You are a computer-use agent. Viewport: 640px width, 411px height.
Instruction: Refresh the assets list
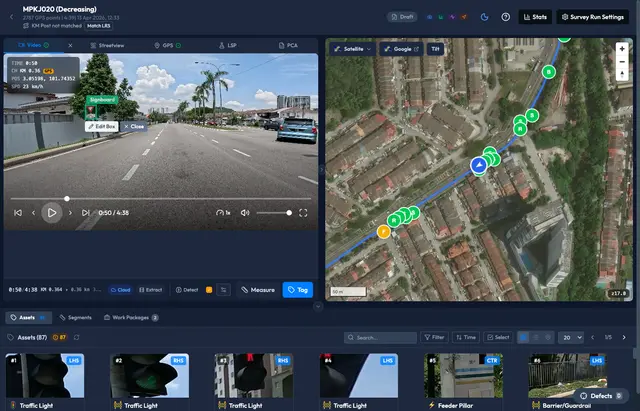click(x=76, y=338)
